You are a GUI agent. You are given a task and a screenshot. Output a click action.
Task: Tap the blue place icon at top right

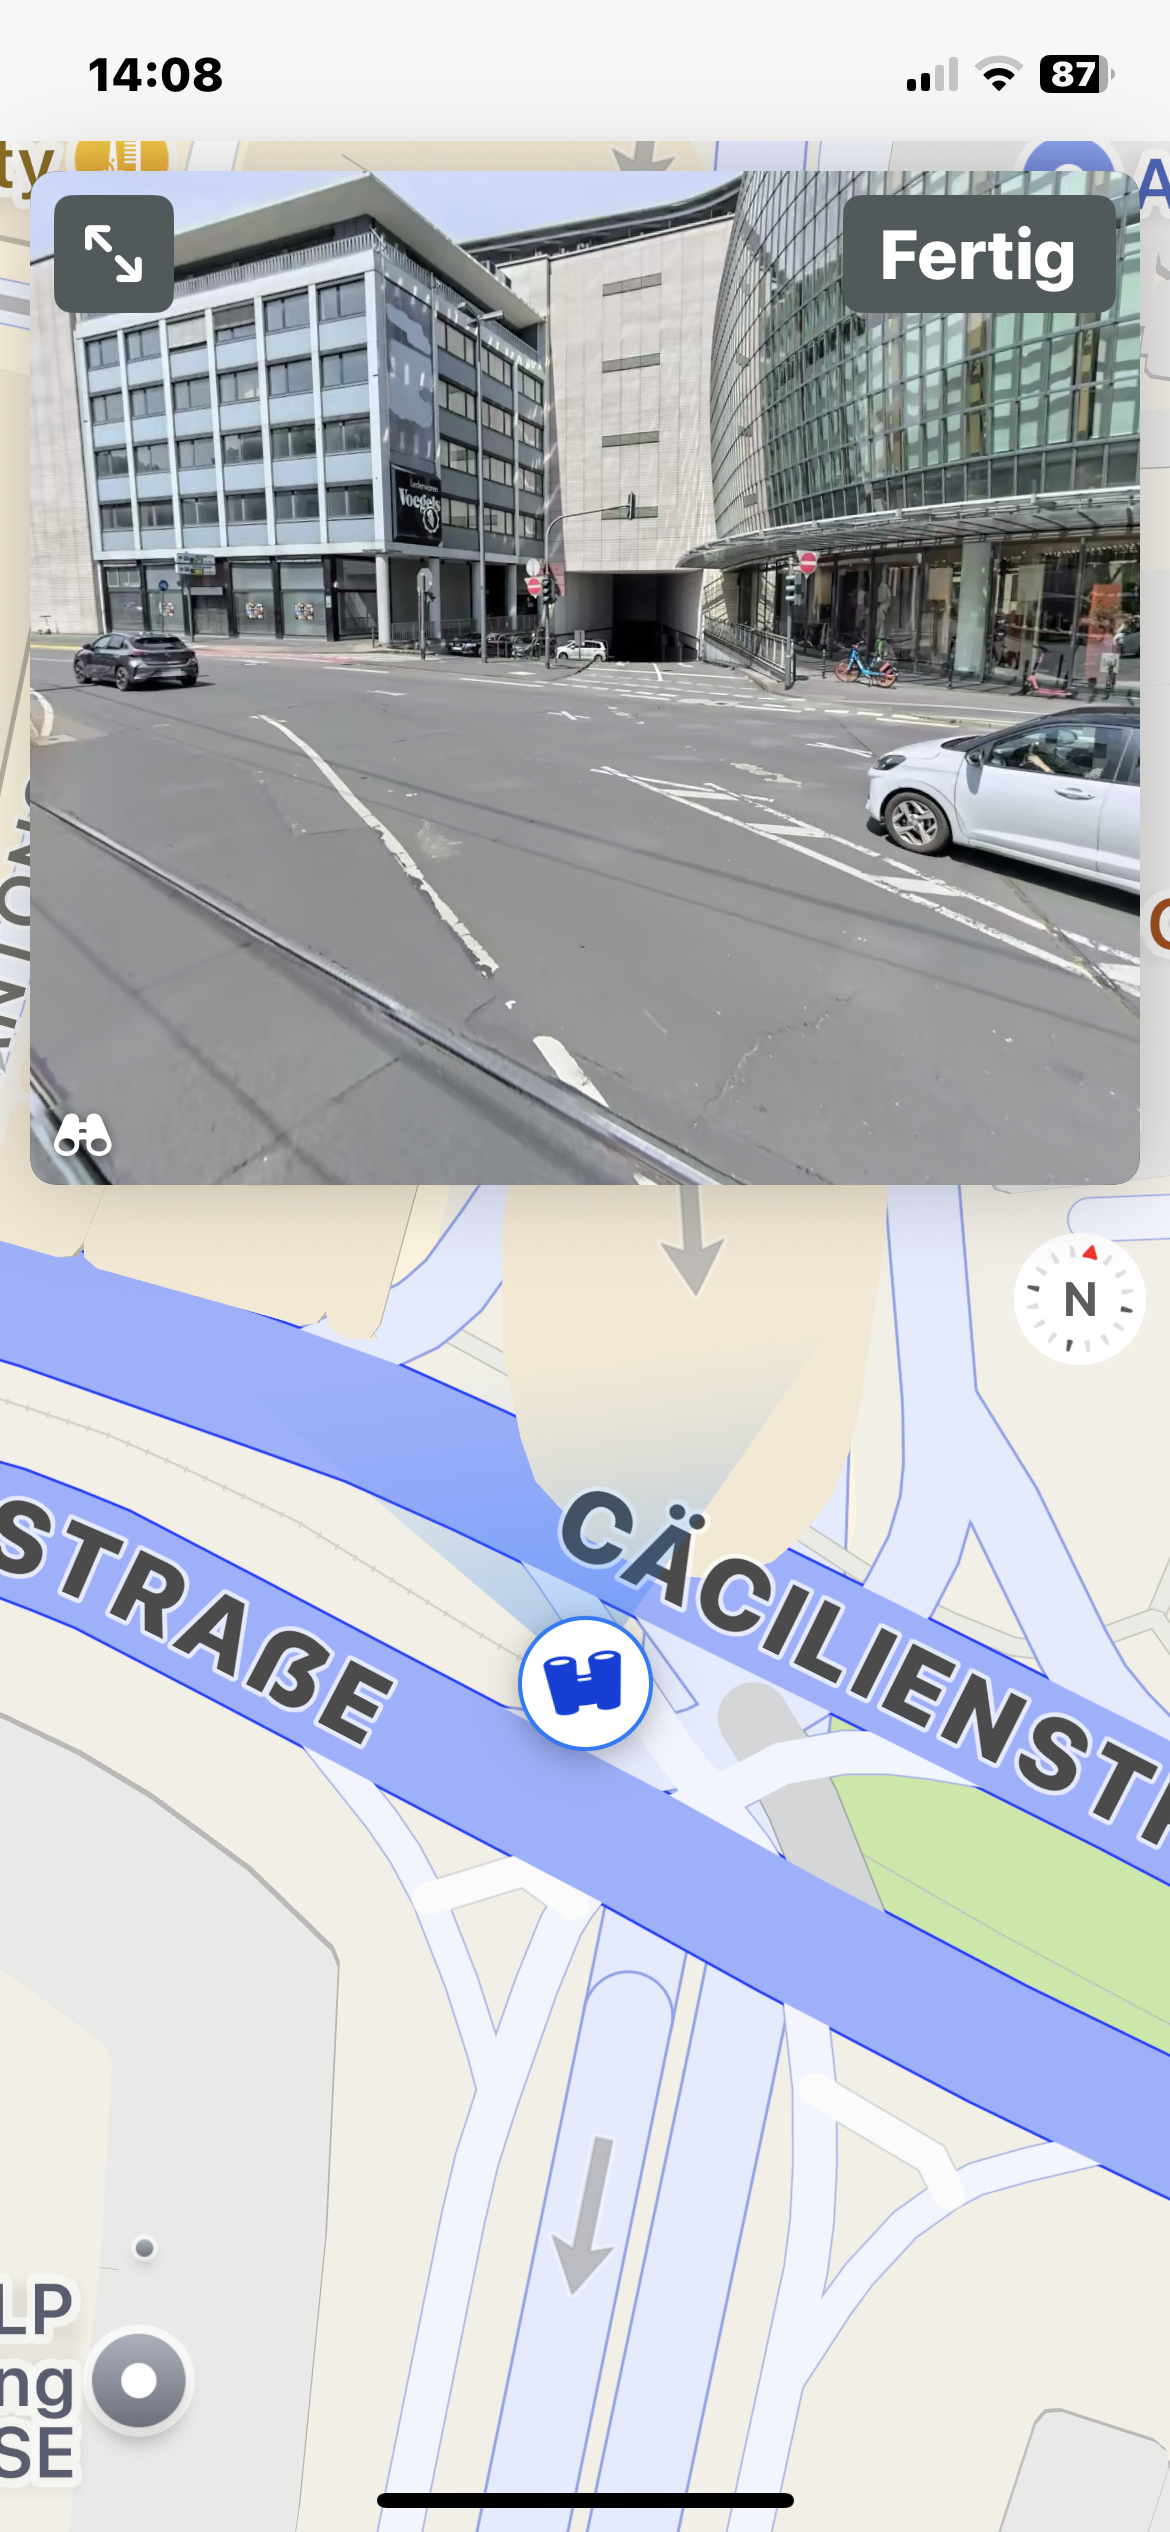pyautogui.click(x=1069, y=157)
